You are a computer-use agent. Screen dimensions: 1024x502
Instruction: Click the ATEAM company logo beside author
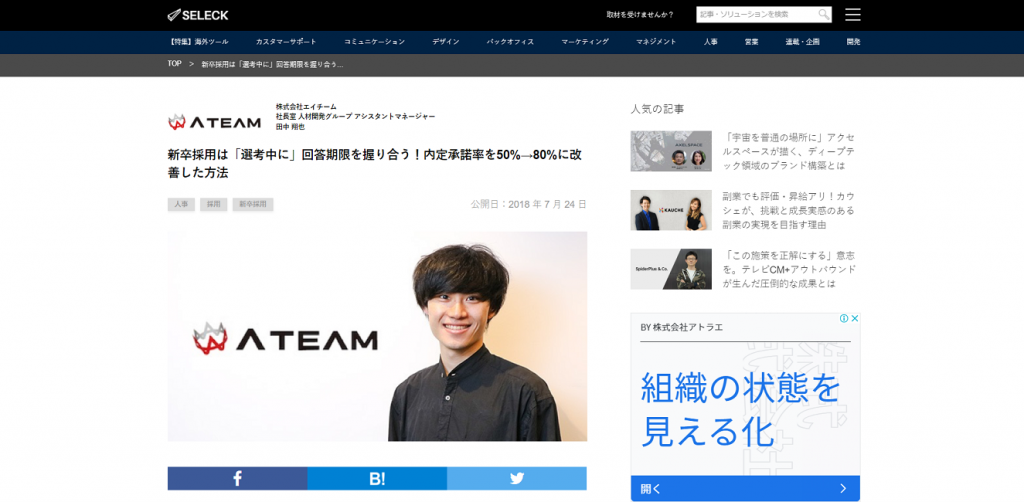tap(214, 121)
